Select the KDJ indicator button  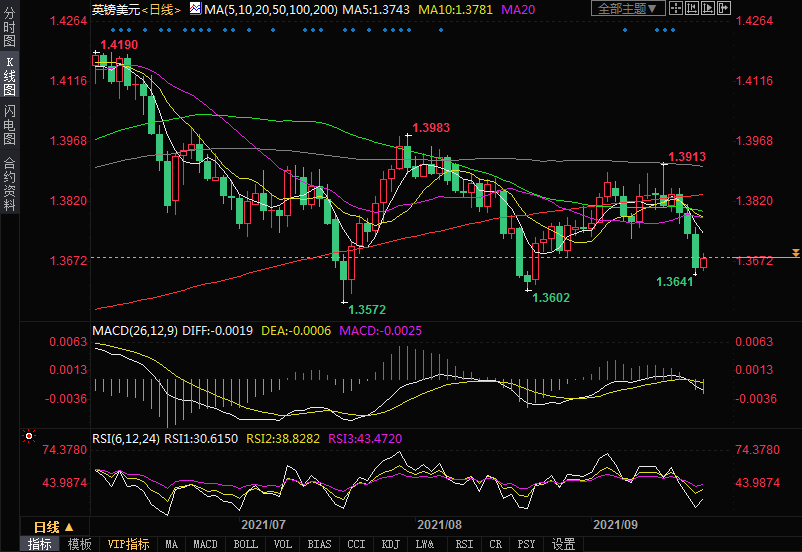391,544
